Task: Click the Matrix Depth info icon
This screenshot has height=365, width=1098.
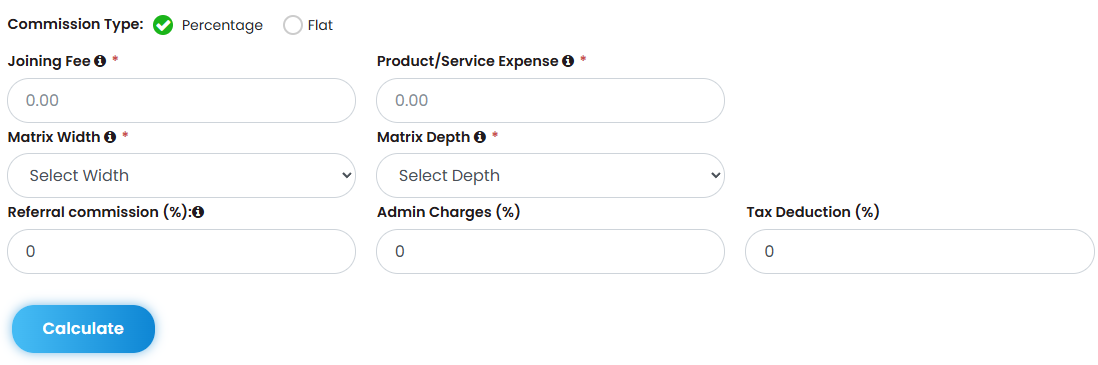Action: (x=480, y=137)
